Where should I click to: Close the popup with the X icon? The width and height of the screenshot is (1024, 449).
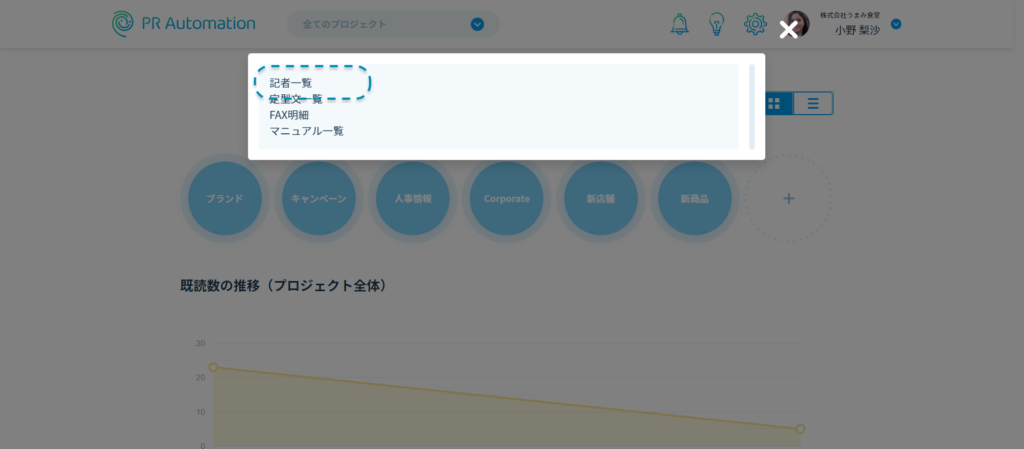click(788, 30)
